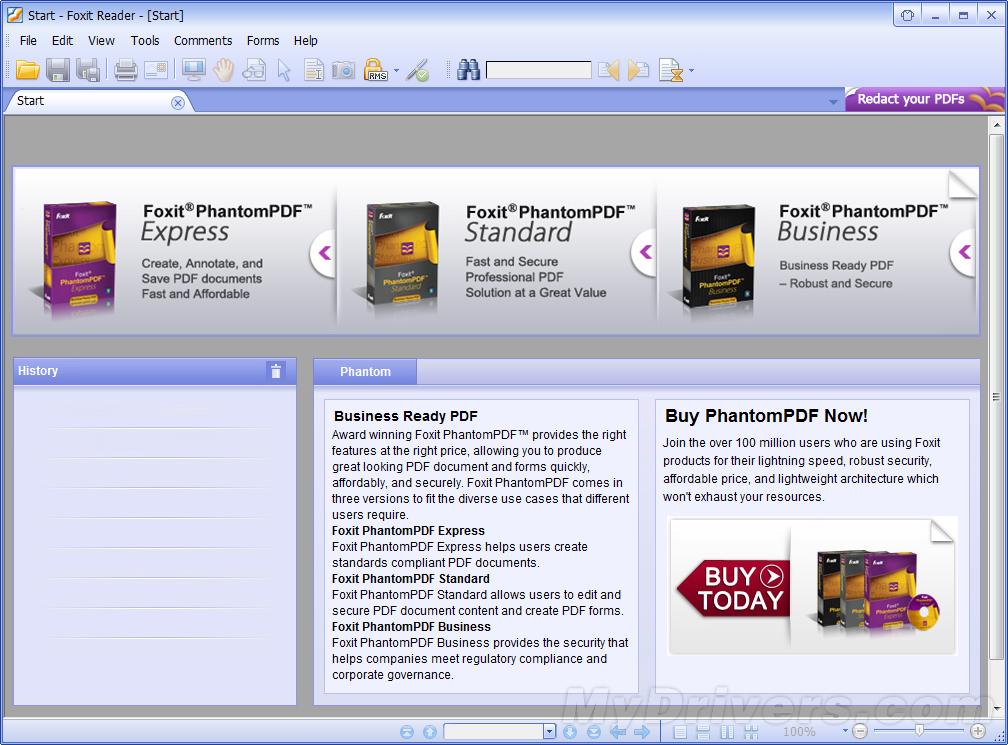Close the Start tab

(178, 102)
